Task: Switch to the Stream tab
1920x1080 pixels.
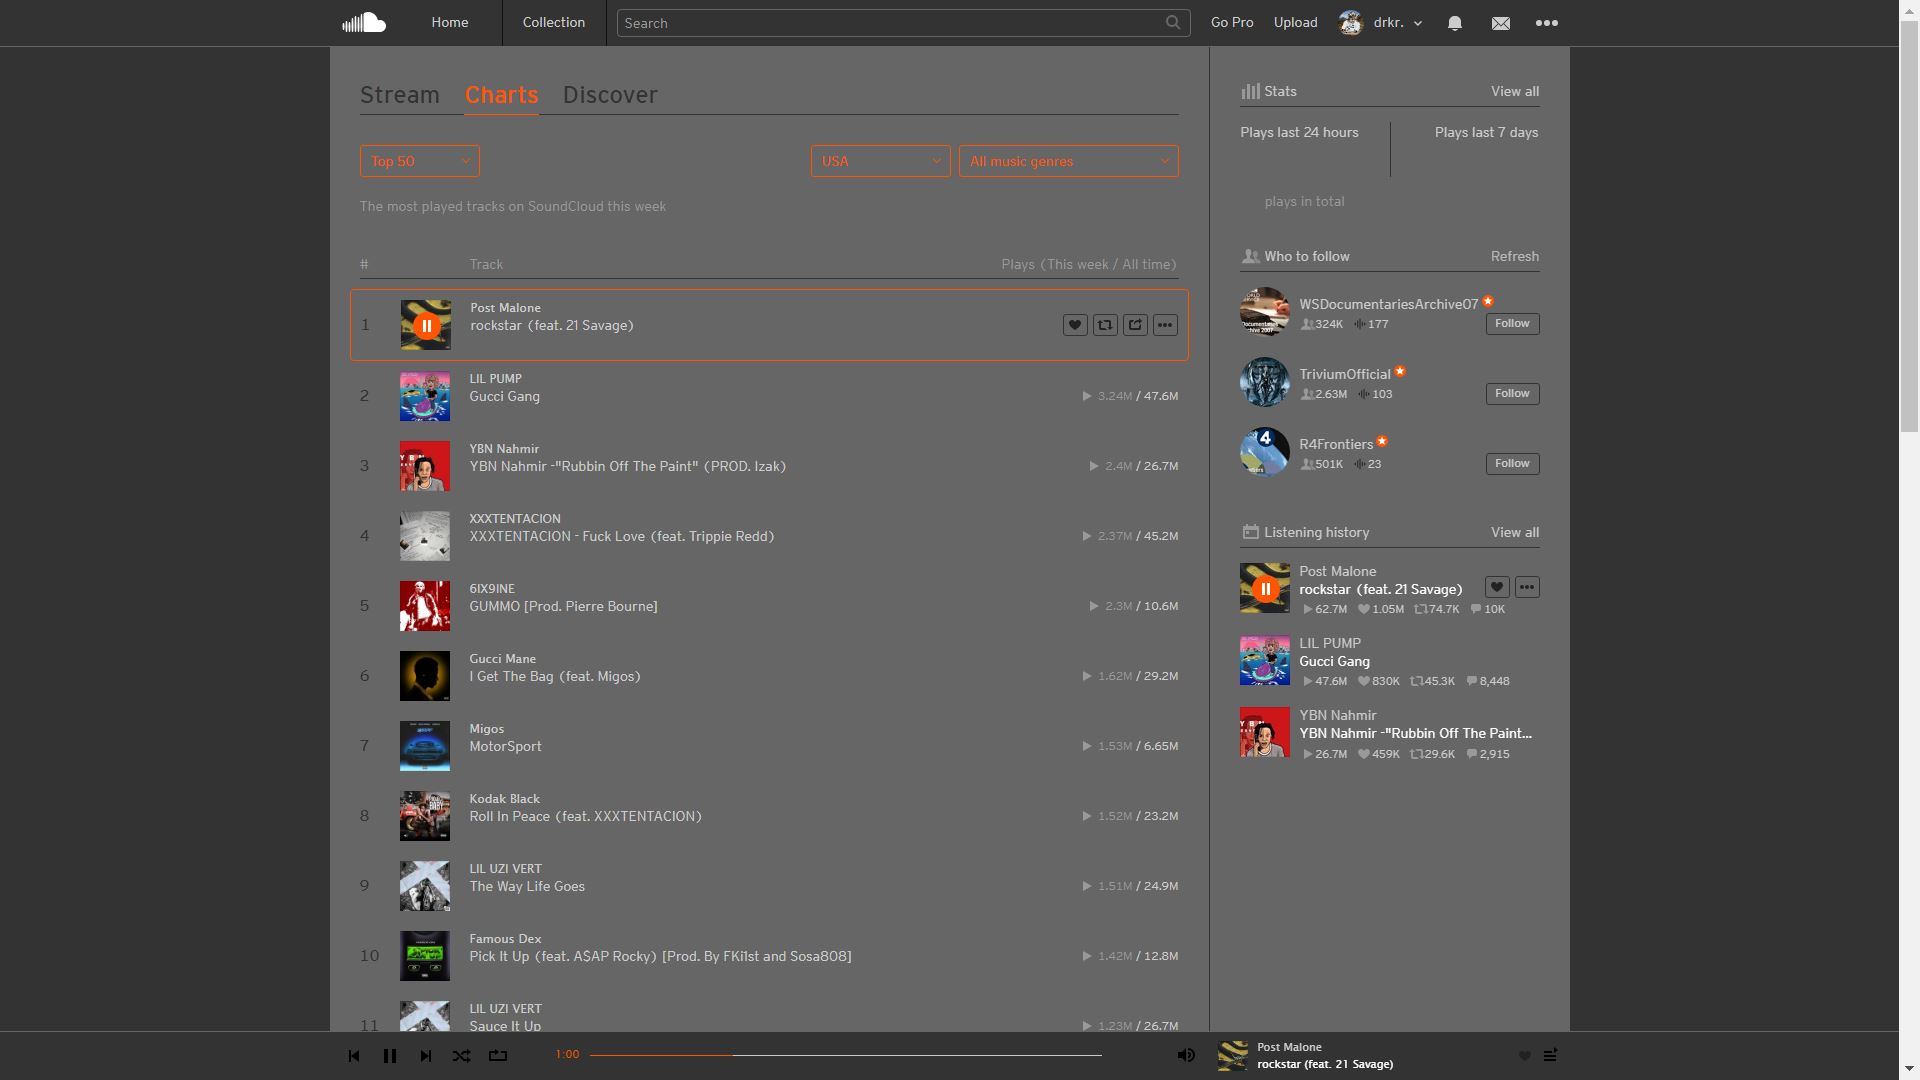Action: (x=399, y=95)
